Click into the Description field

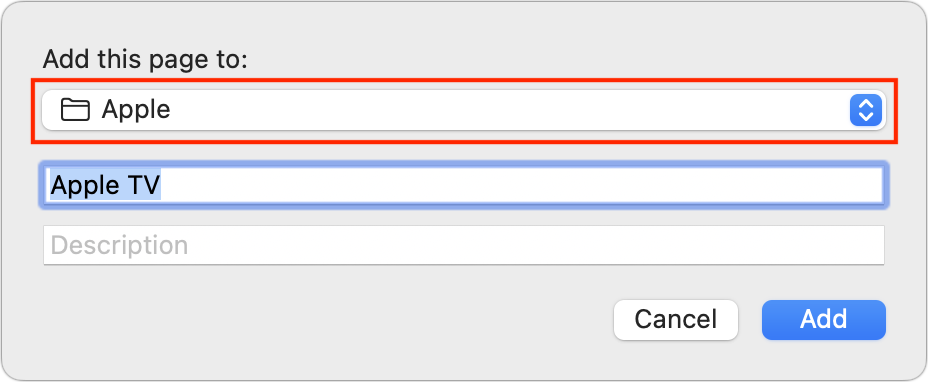[x=464, y=245]
